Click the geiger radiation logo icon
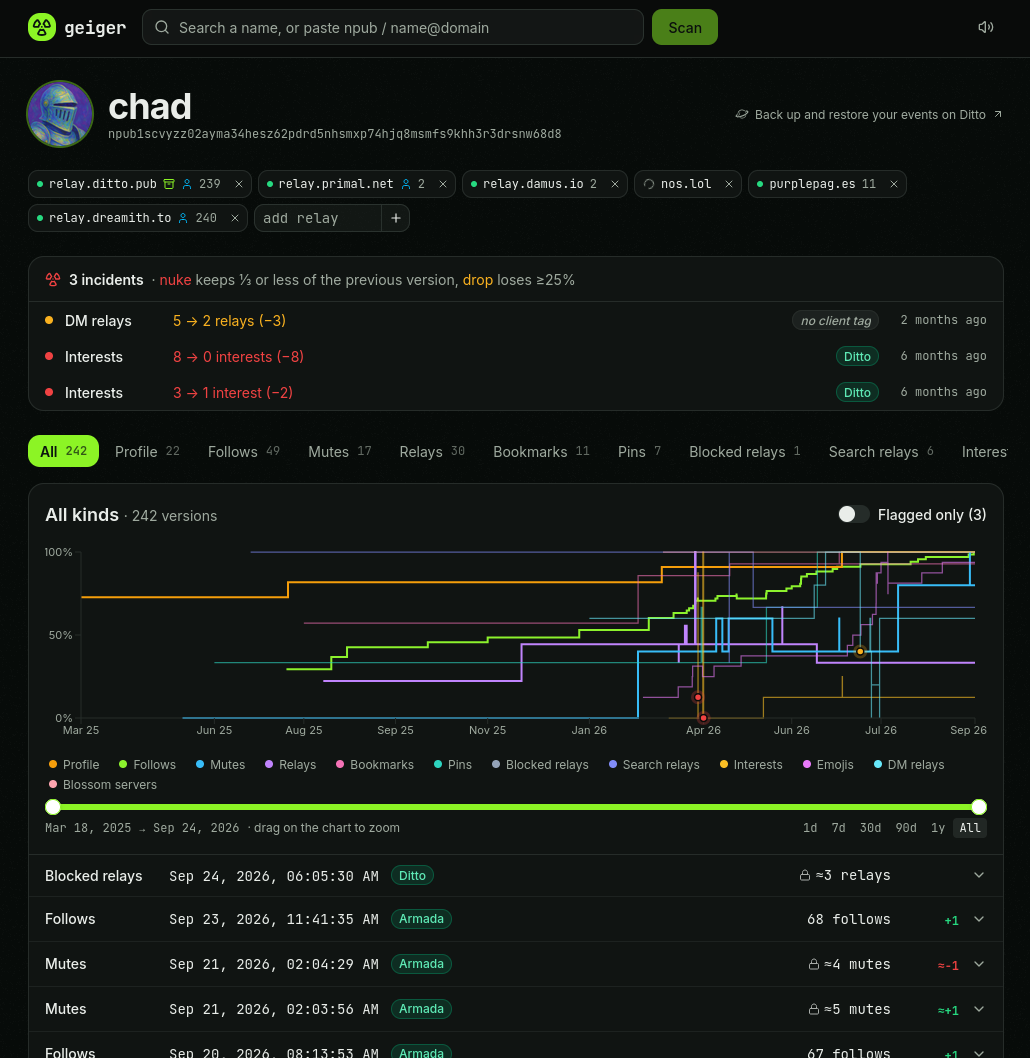Screen dimensions: 1030x1058 coord(42,27)
